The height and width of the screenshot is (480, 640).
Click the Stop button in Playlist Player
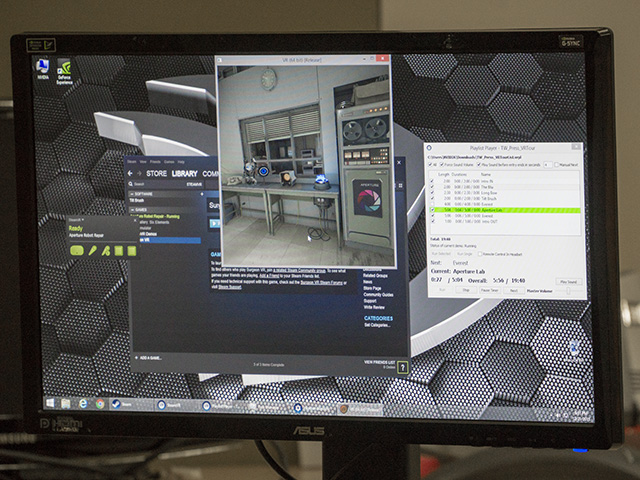click(x=466, y=290)
